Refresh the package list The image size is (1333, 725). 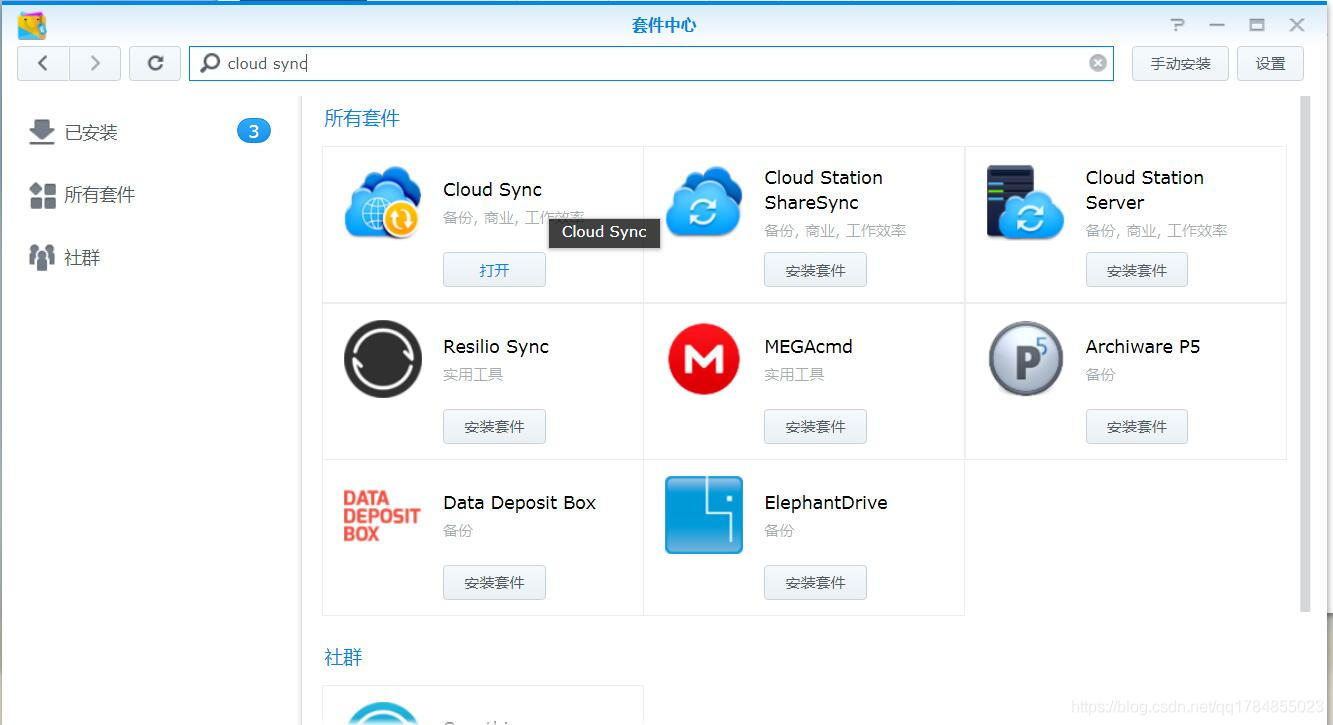155,63
